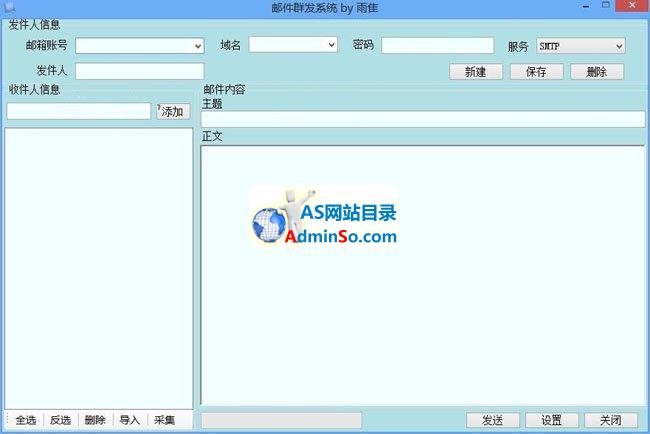650x434 pixels.
Task: Click 删除 in the recipient toolbar
Action: [95, 420]
